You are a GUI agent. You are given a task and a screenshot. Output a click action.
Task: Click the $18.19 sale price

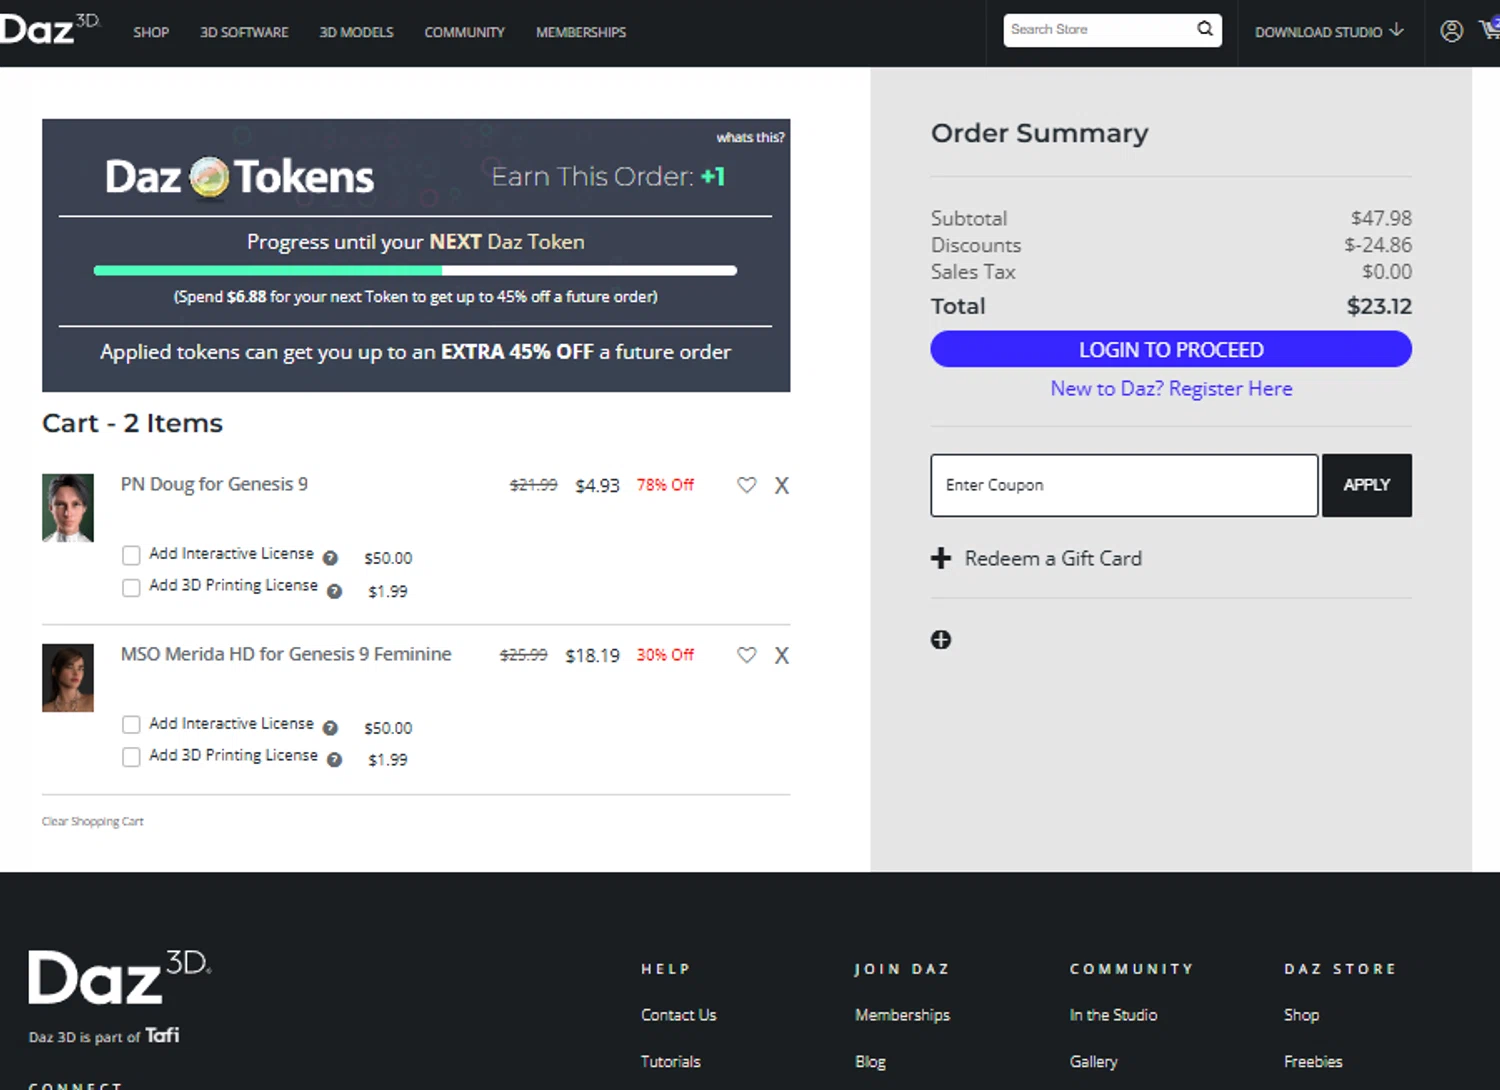(592, 656)
